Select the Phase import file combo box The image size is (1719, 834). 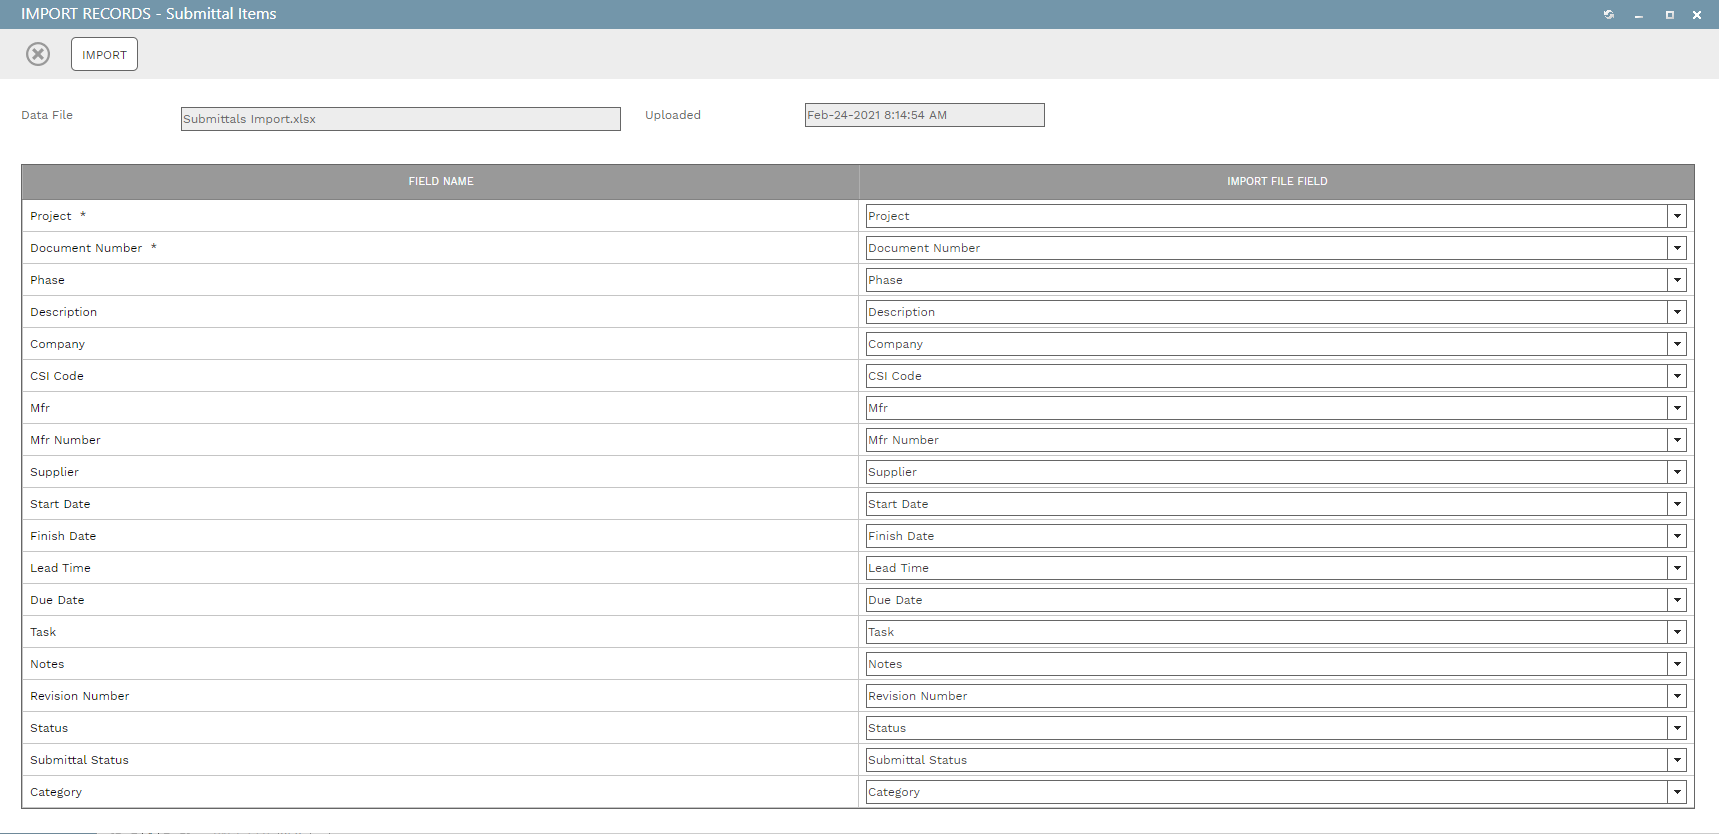coord(1265,280)
